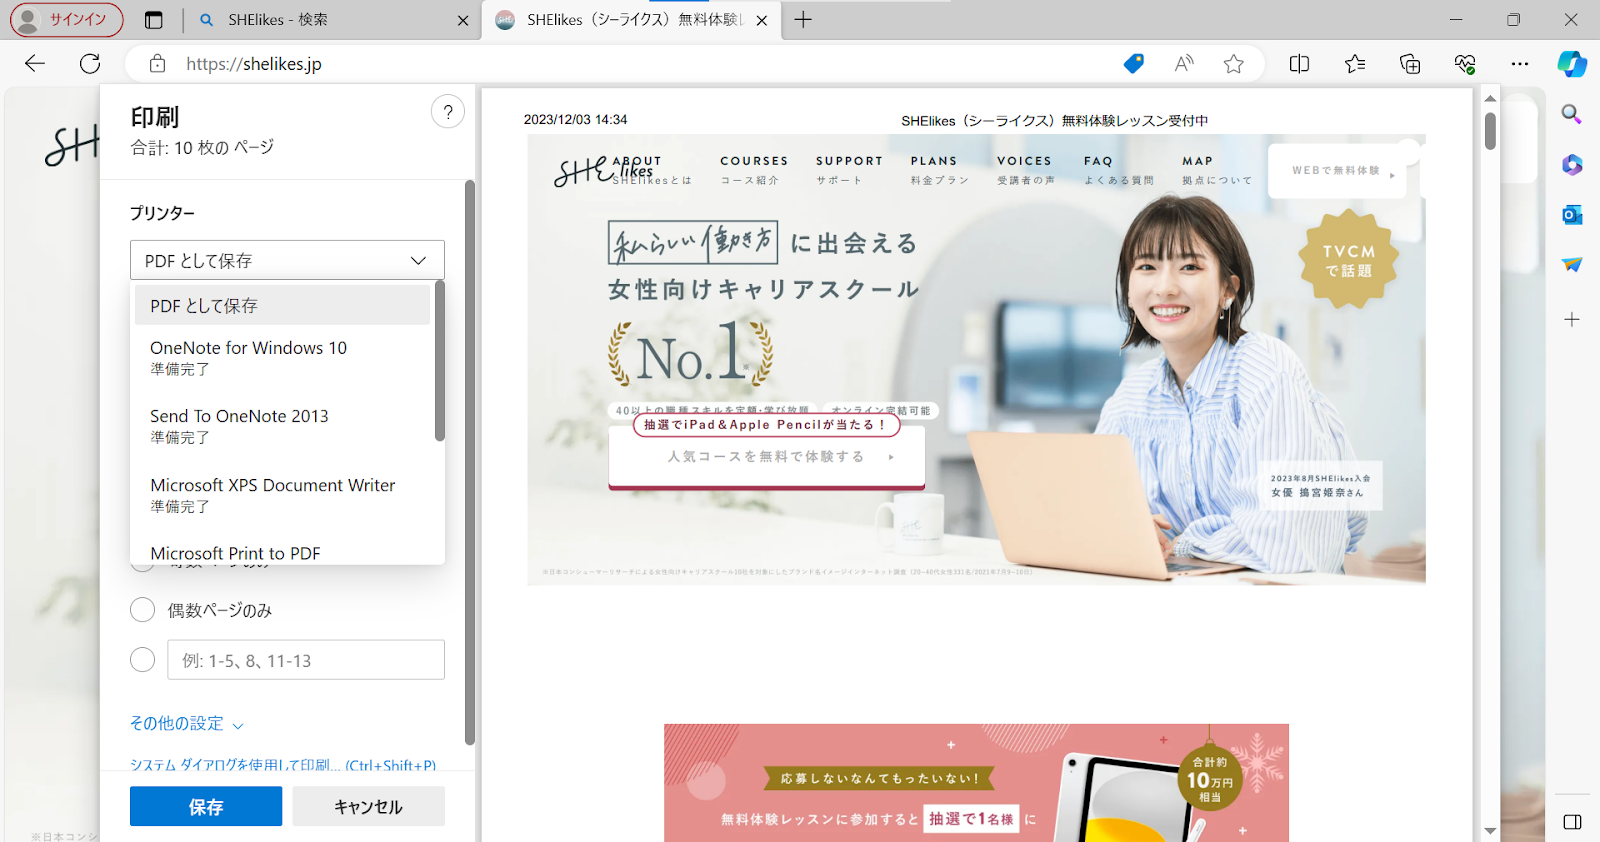Open the browser essentials heart icon
This screenshot has height=842, width=1600.
click(x=1465, y=64)
